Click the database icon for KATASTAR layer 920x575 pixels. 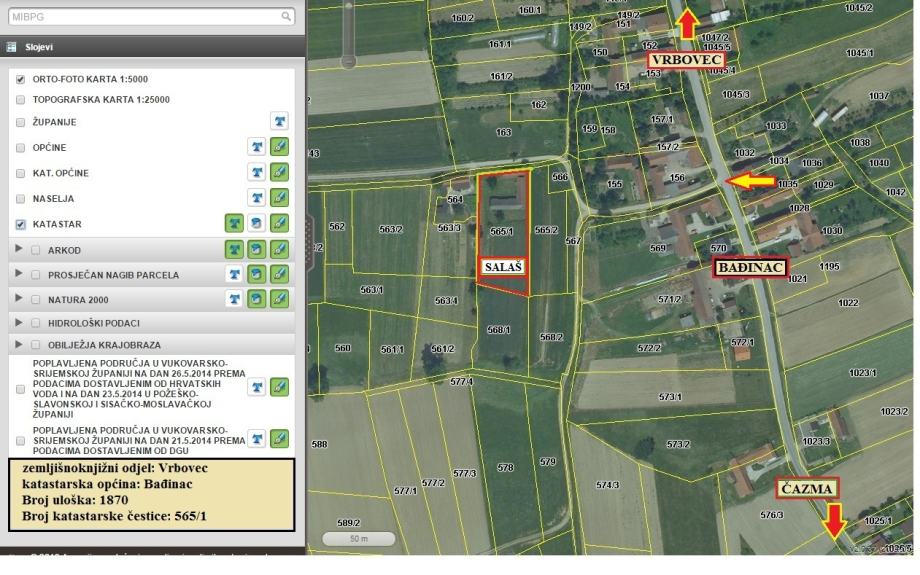click(257, 224)
